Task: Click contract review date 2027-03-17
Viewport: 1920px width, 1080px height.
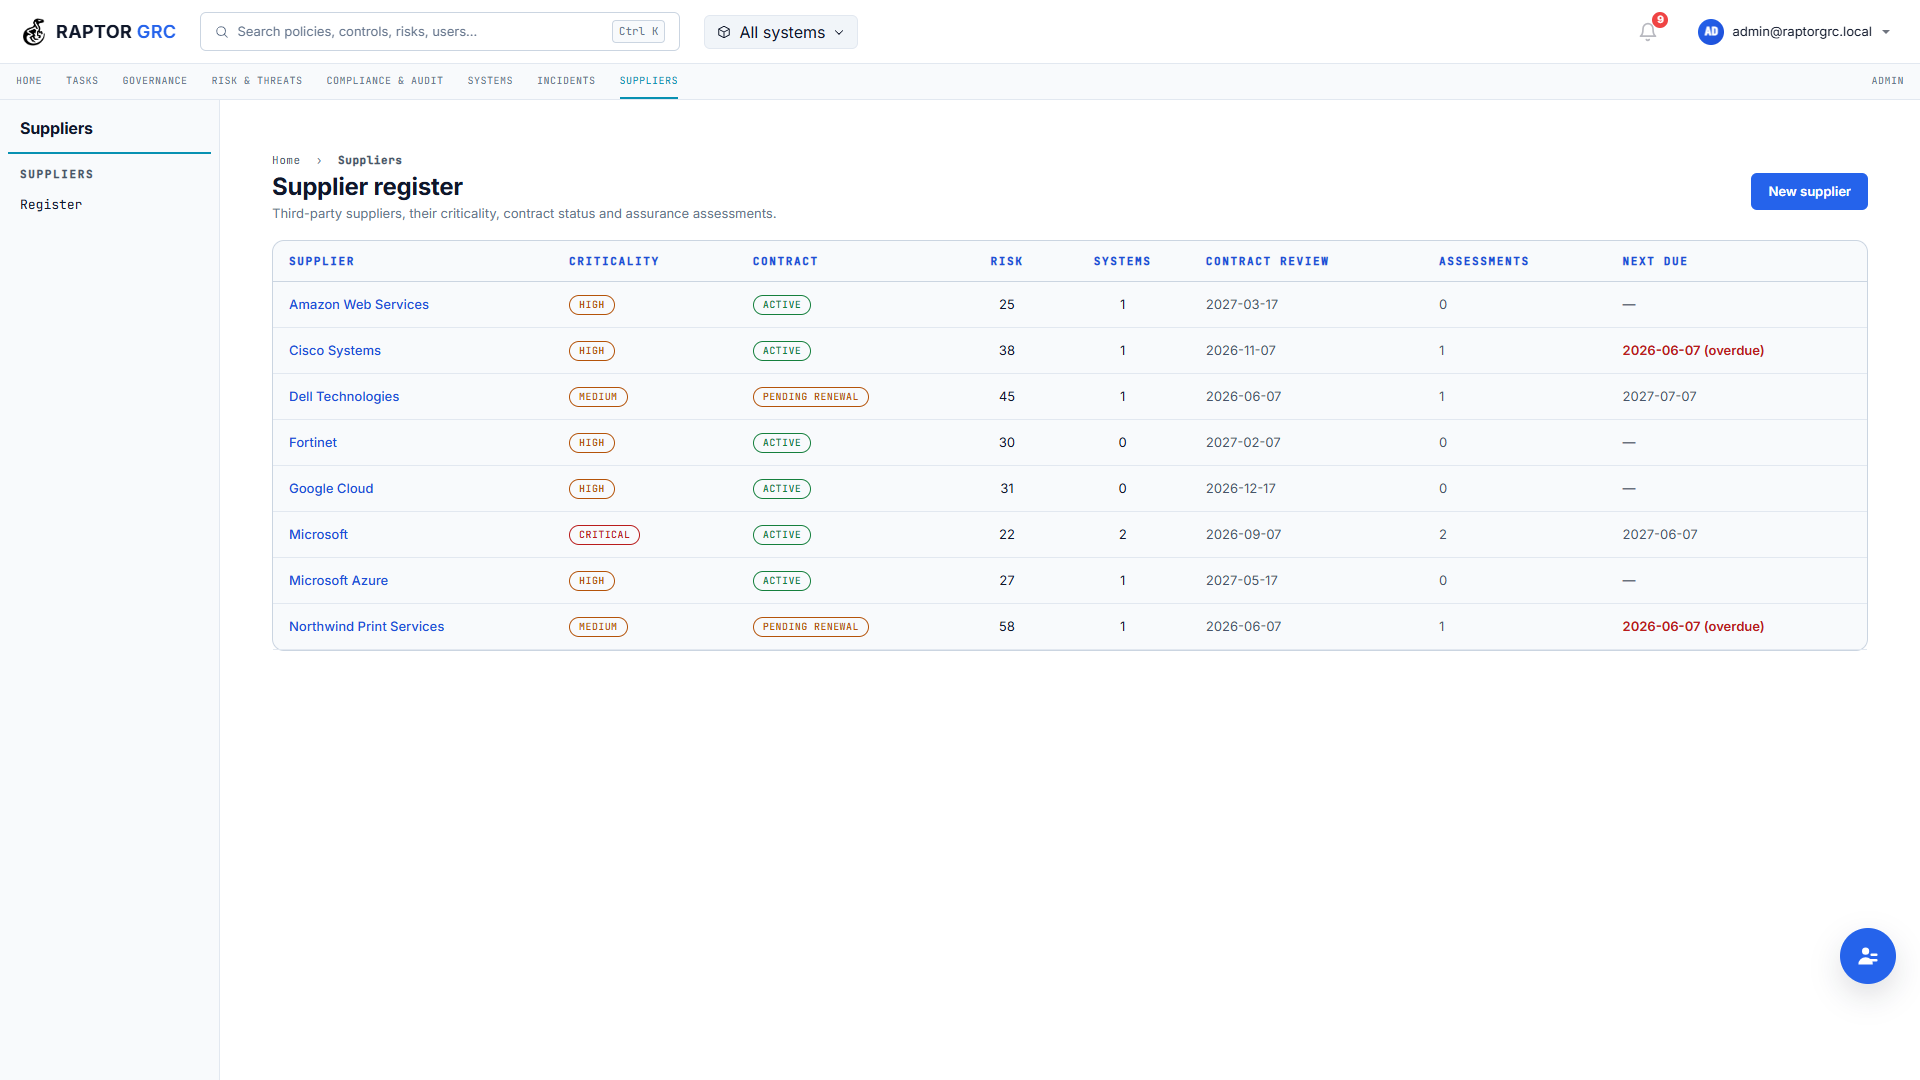Action: tap(1242, 305)
